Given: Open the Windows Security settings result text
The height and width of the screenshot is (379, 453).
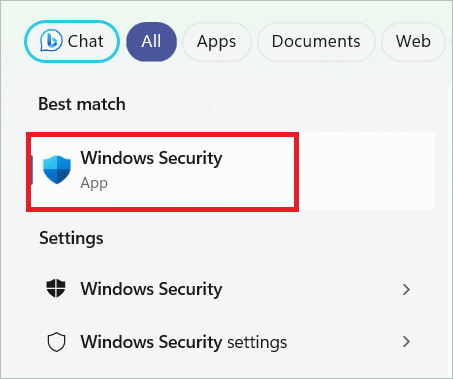Looking at the screenshot, I should pos(184,342).
